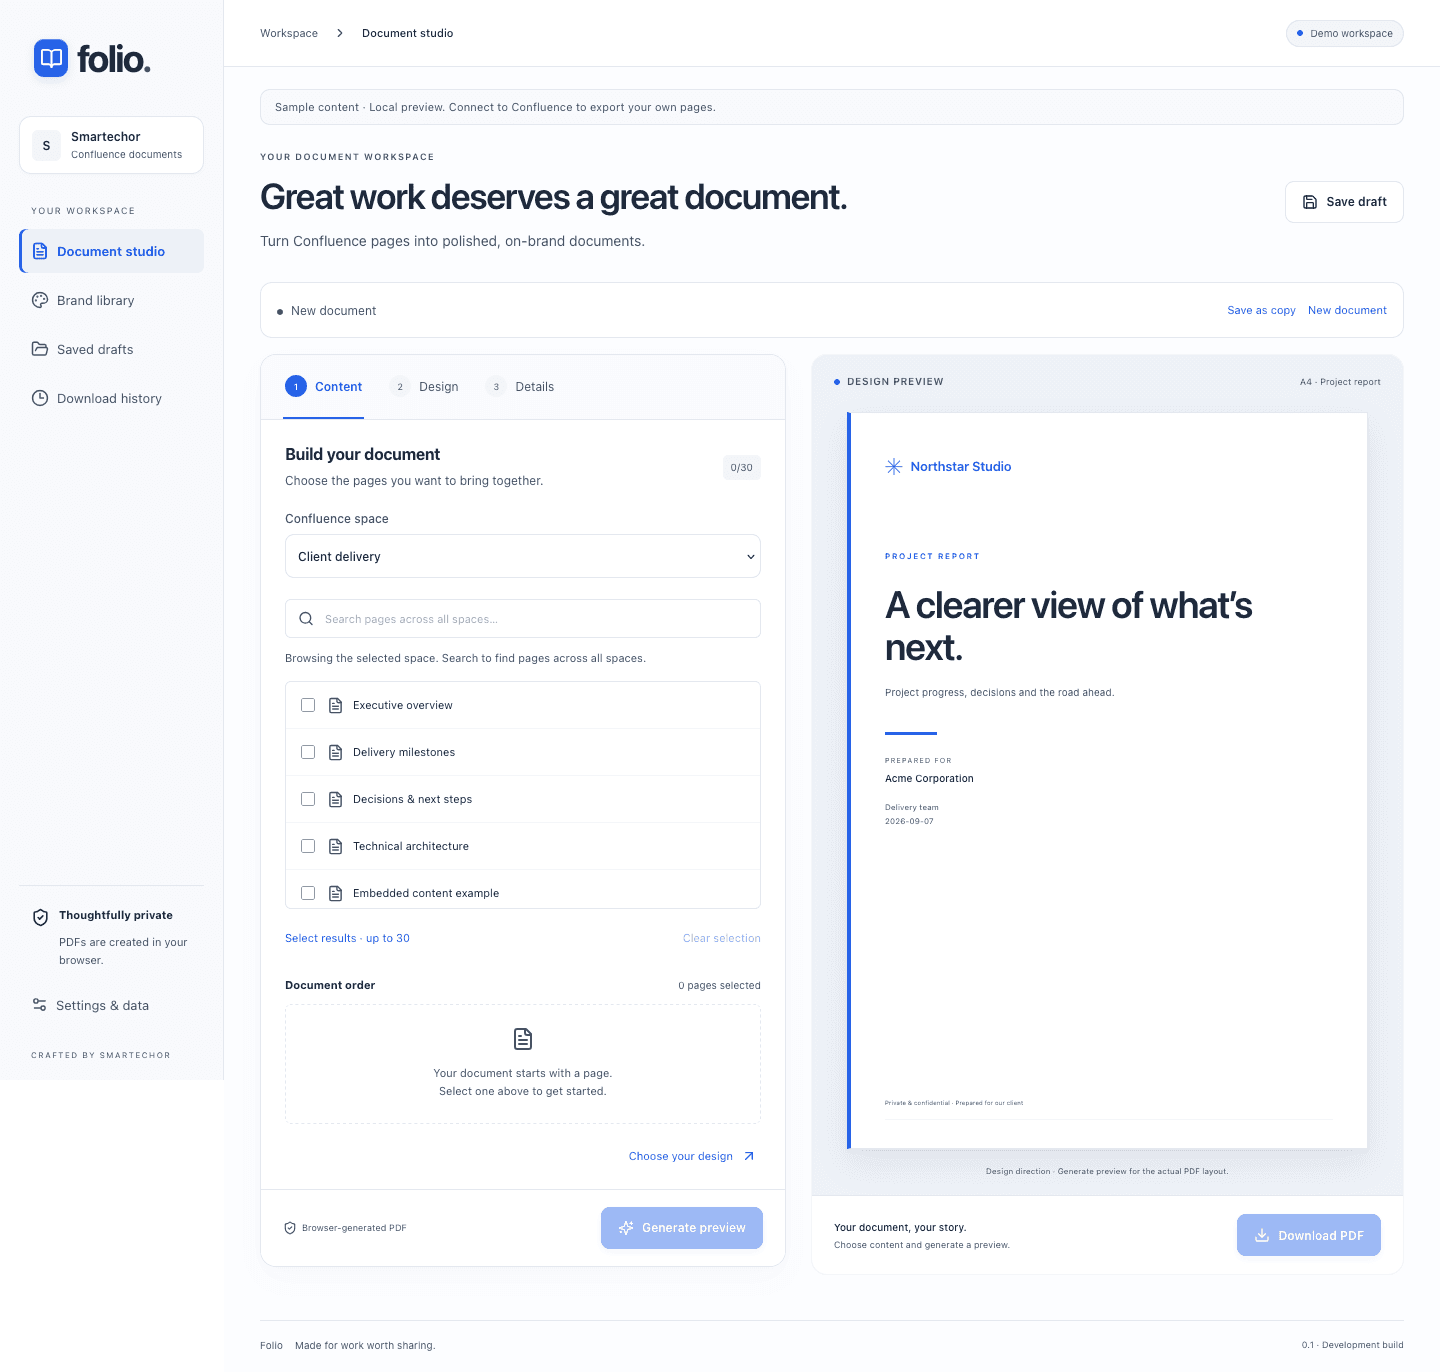Open Download history in the sidebar

(x=111, y=398)
